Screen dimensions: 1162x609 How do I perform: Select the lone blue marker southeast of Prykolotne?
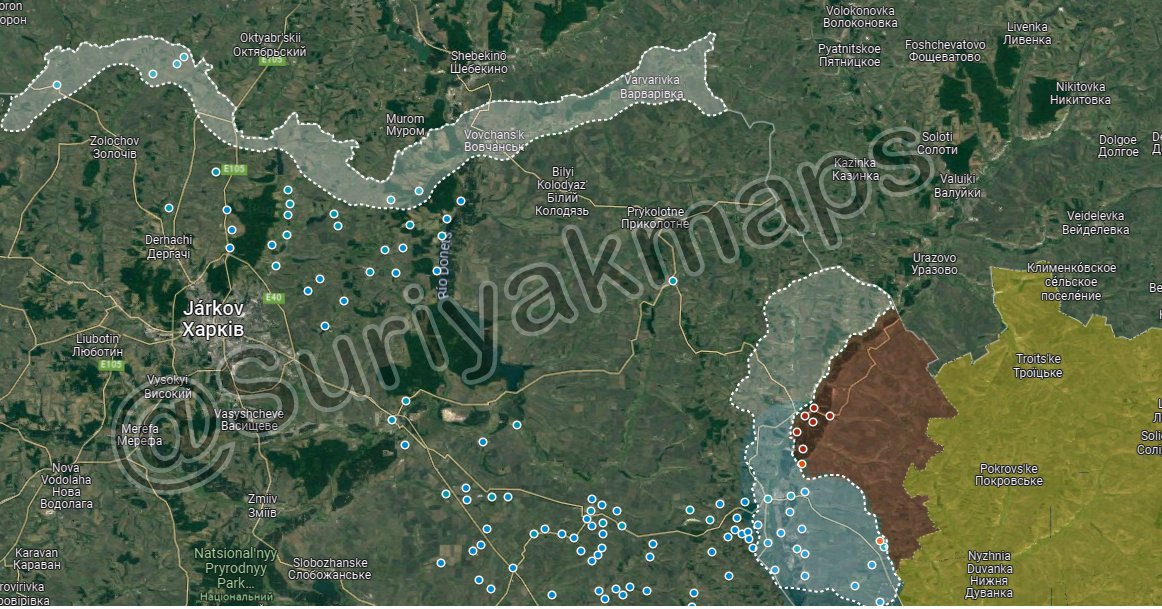(x=673, y=281)
